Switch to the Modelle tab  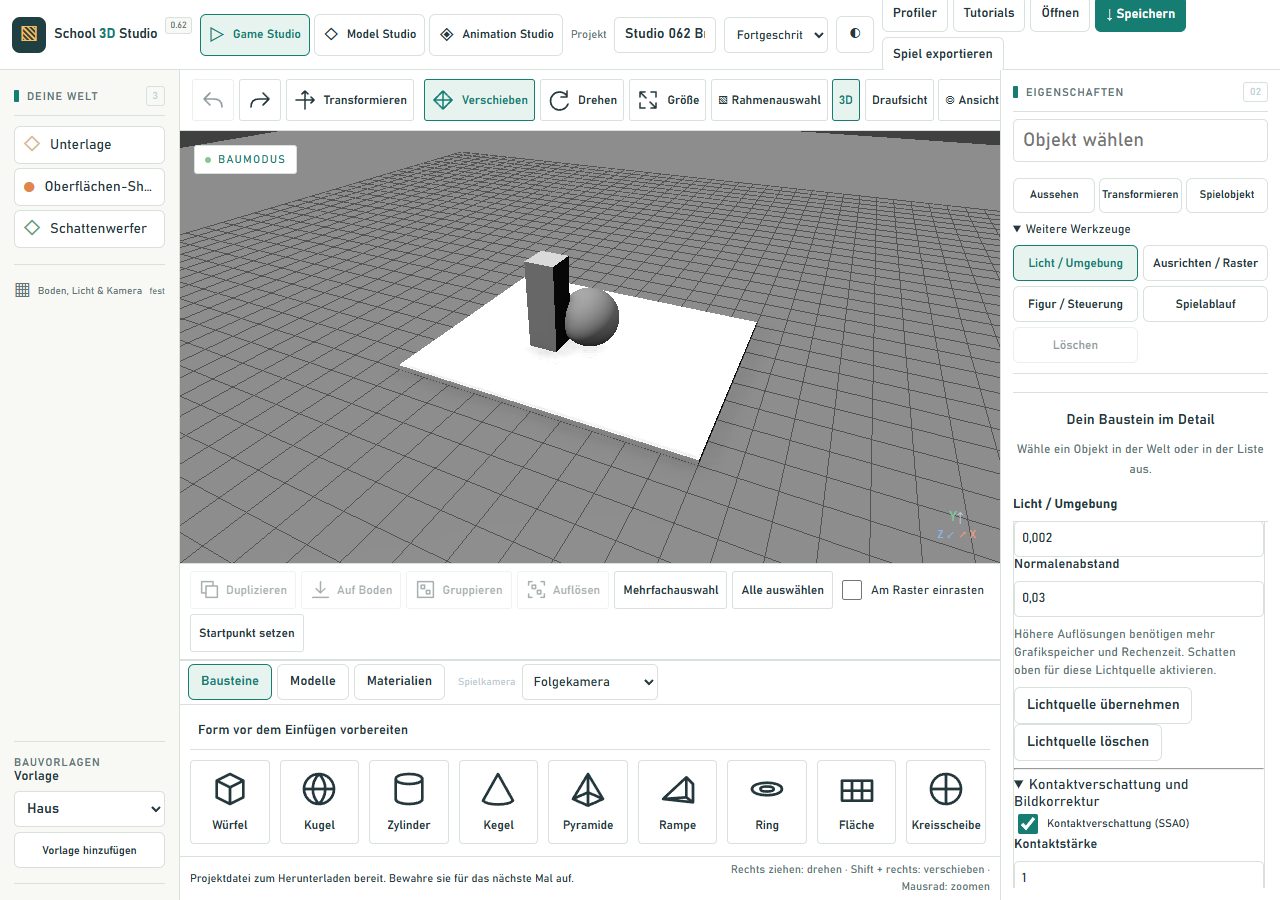pos(313,681)
